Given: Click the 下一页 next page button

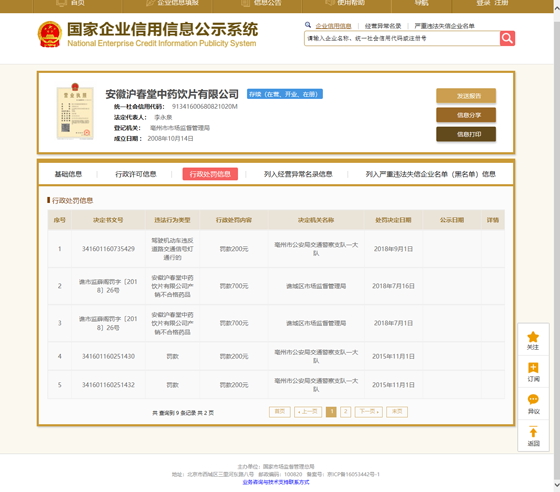Looking at the screenshot, I should [x=369, y=412].
